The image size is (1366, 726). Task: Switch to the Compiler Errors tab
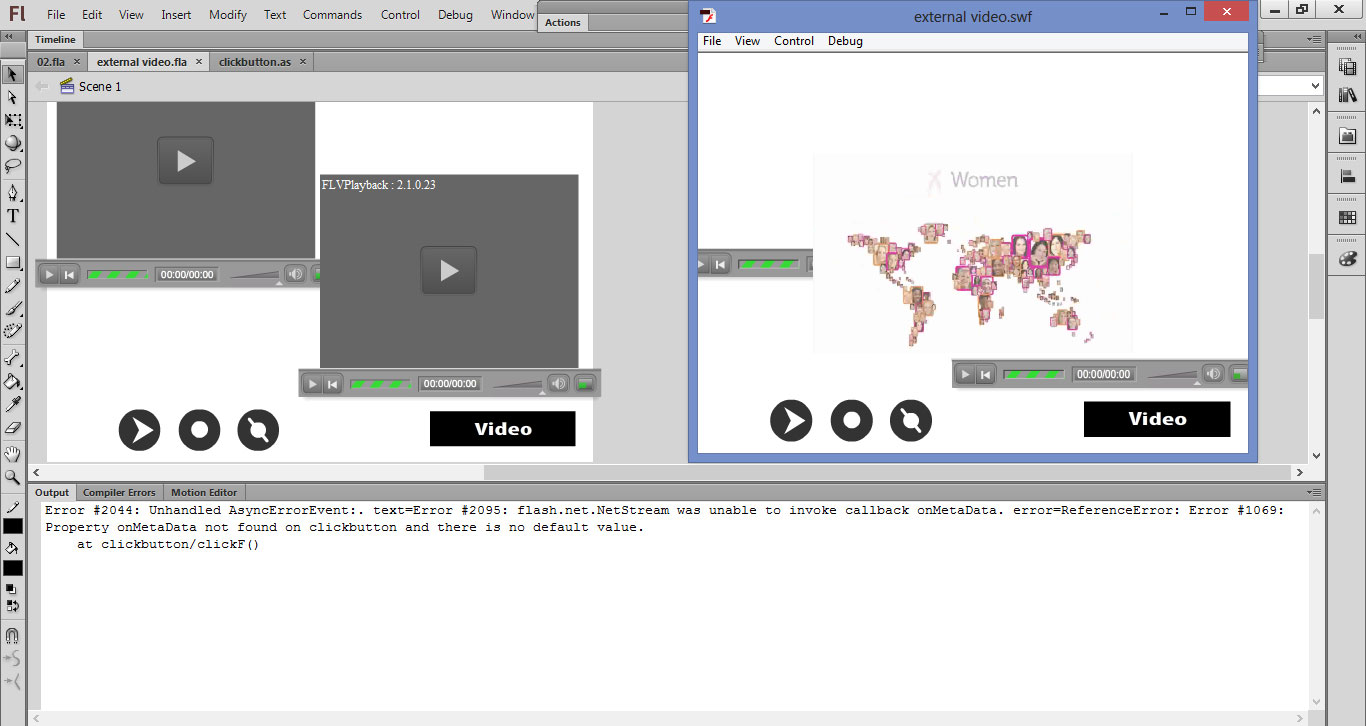[x=119, y=492]
